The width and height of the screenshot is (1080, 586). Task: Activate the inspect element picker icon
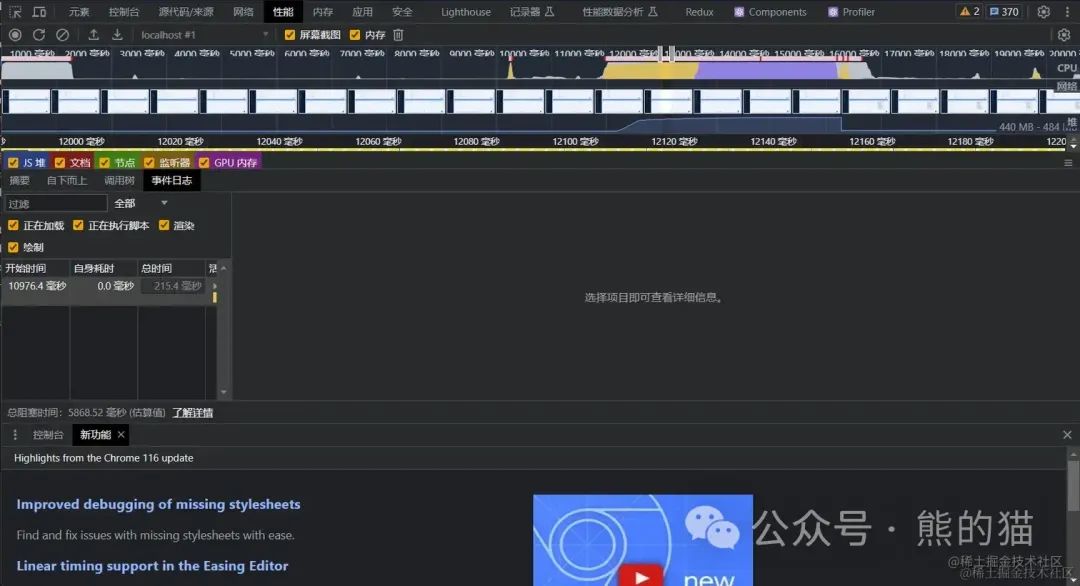[15, 12]
